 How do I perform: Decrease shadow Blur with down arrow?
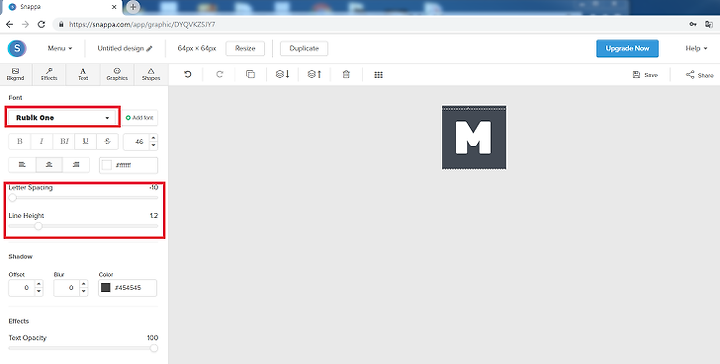[84, 291]
